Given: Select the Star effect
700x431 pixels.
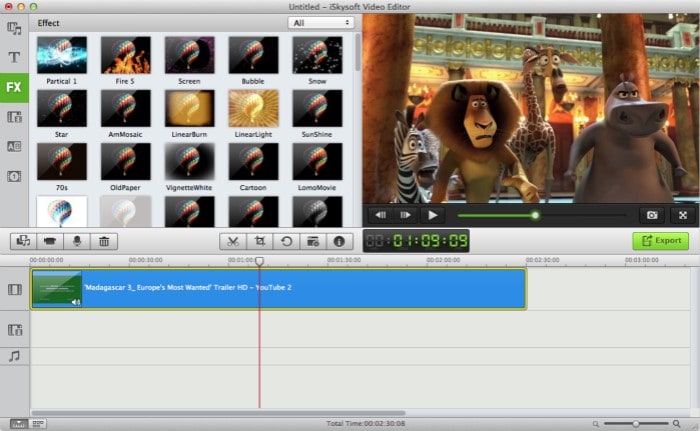Looking at the screenshot, I should [62, 109].
